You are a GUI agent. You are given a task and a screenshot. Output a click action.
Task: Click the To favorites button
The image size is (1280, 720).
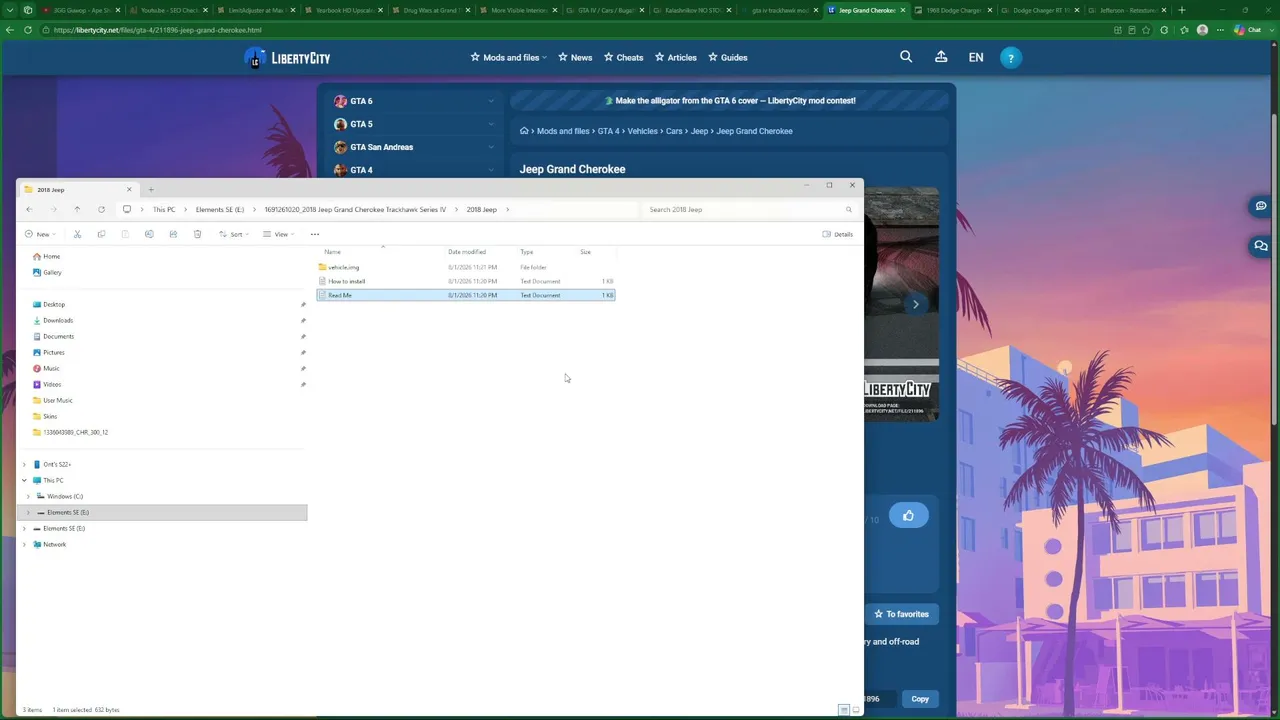click(x=901, y=614)
